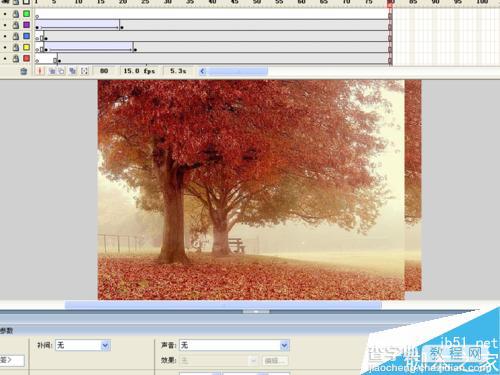Screen dimensions: 500x375
Task: Click the lock icon on the purple layer
Action: click(16, 25)
